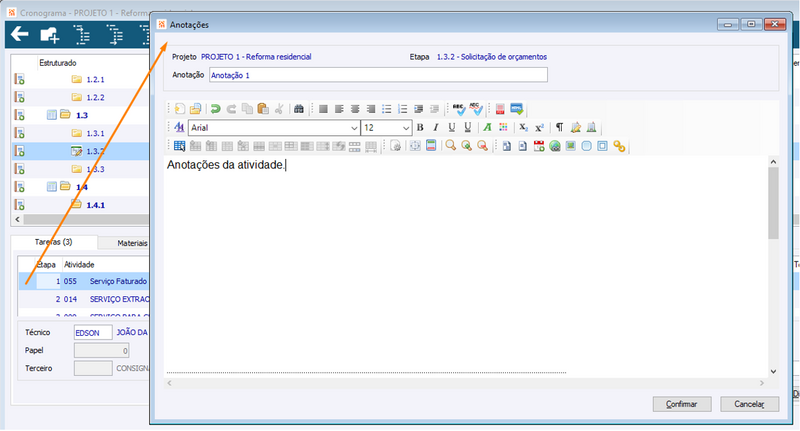Select tree item 1.3.3 in Cronograma
This screenshot has width=800, height=431.
point(95,169)
